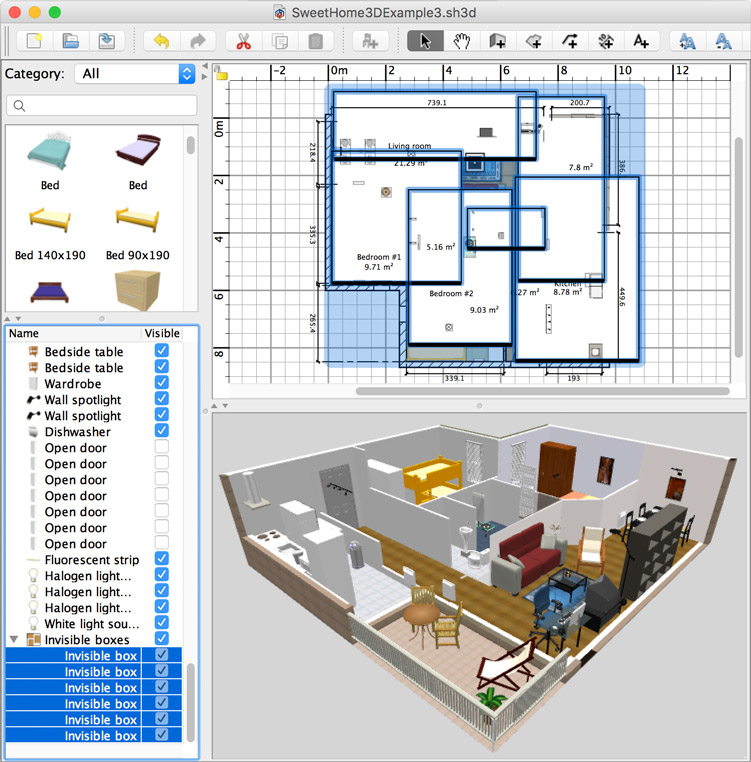Select the Create walls tool
Screen dimensions: 751x762
pyautogui.click(x=497, y=41)
